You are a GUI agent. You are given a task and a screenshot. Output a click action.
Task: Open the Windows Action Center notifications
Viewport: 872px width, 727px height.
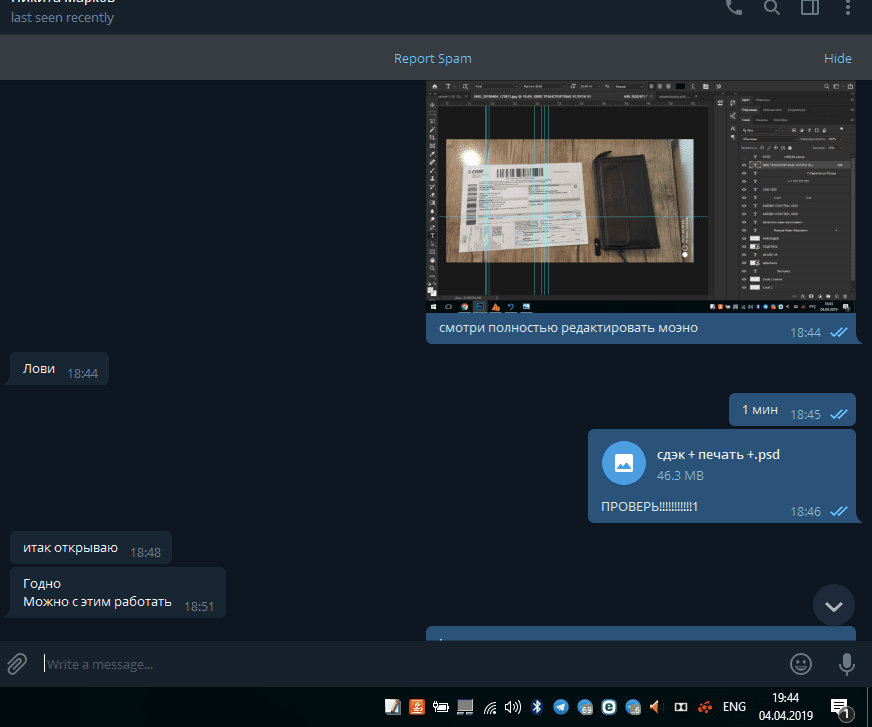coord(841,707)
